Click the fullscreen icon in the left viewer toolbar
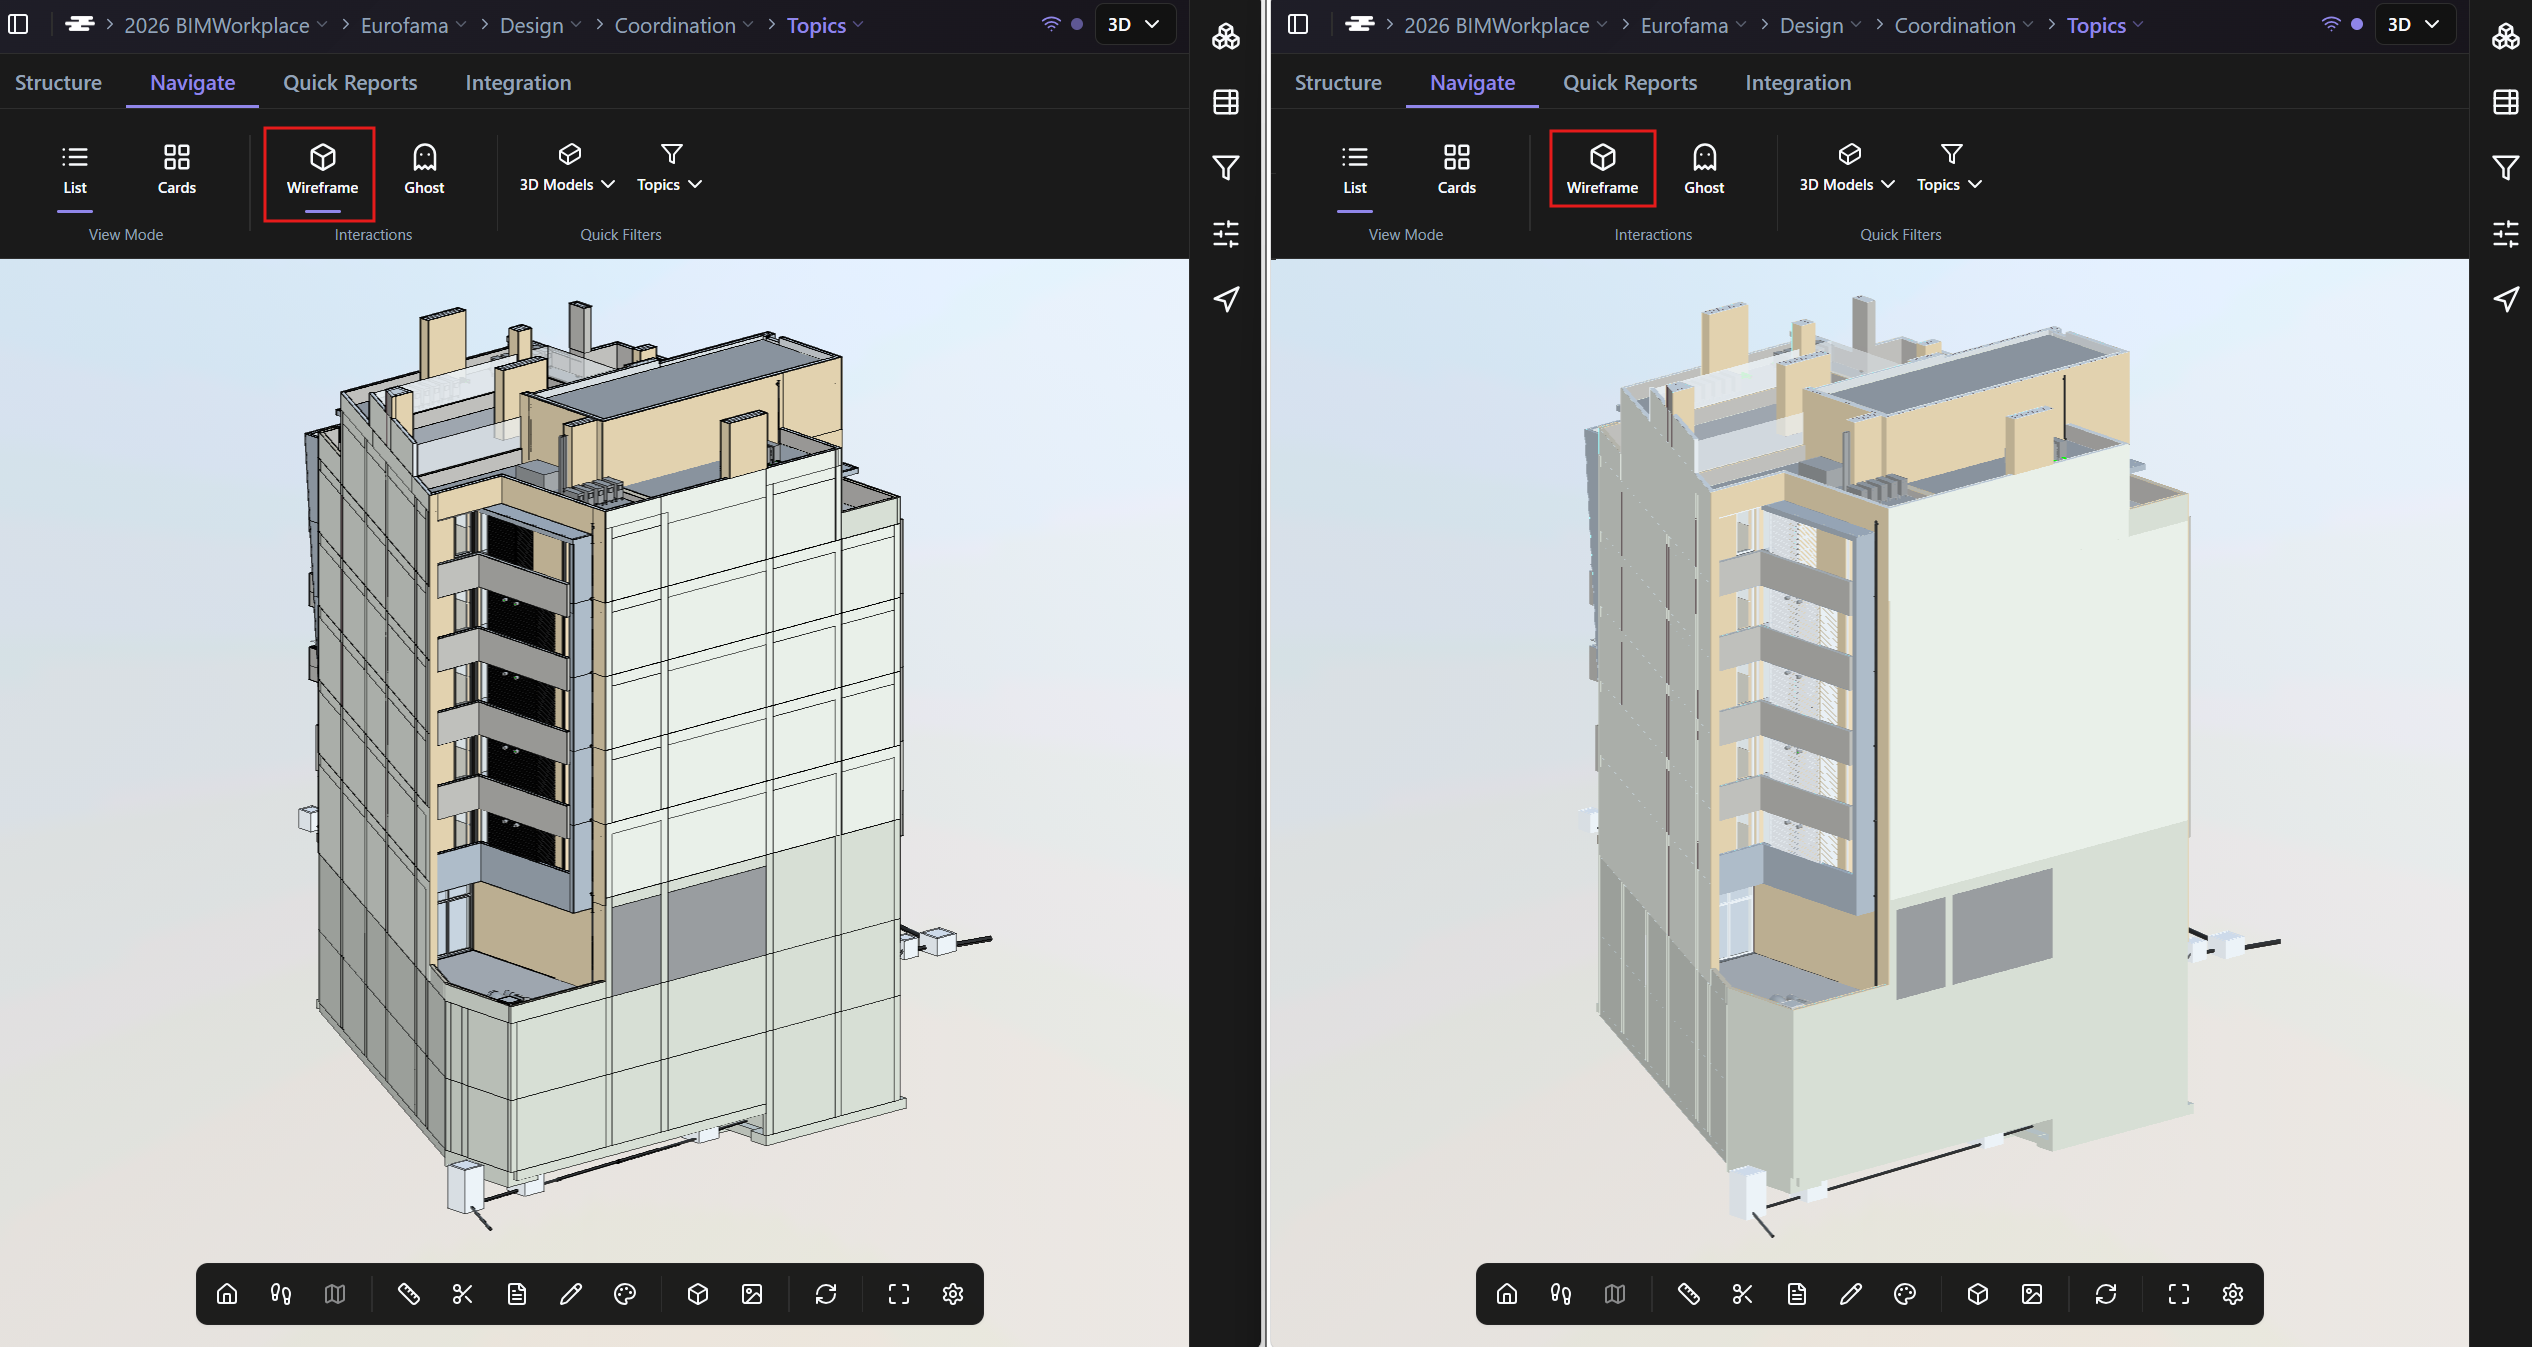2532x1347 pixels. (899, 1294)
